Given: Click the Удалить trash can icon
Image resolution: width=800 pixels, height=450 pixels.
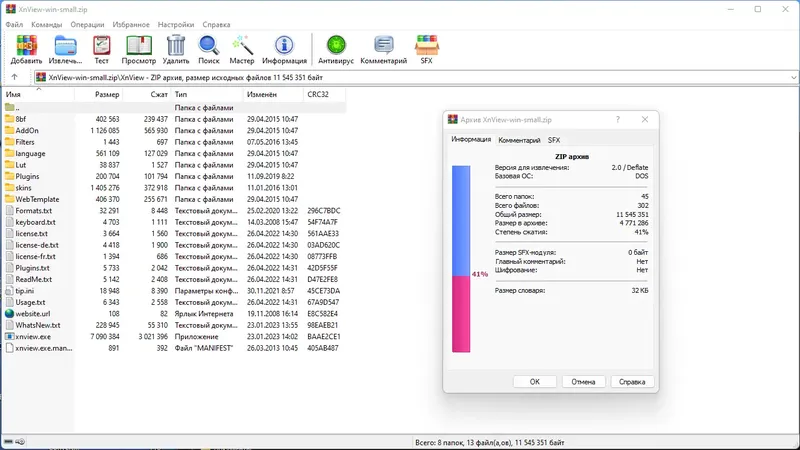Looking at the screenshot, I should click(x=176, y=45).
